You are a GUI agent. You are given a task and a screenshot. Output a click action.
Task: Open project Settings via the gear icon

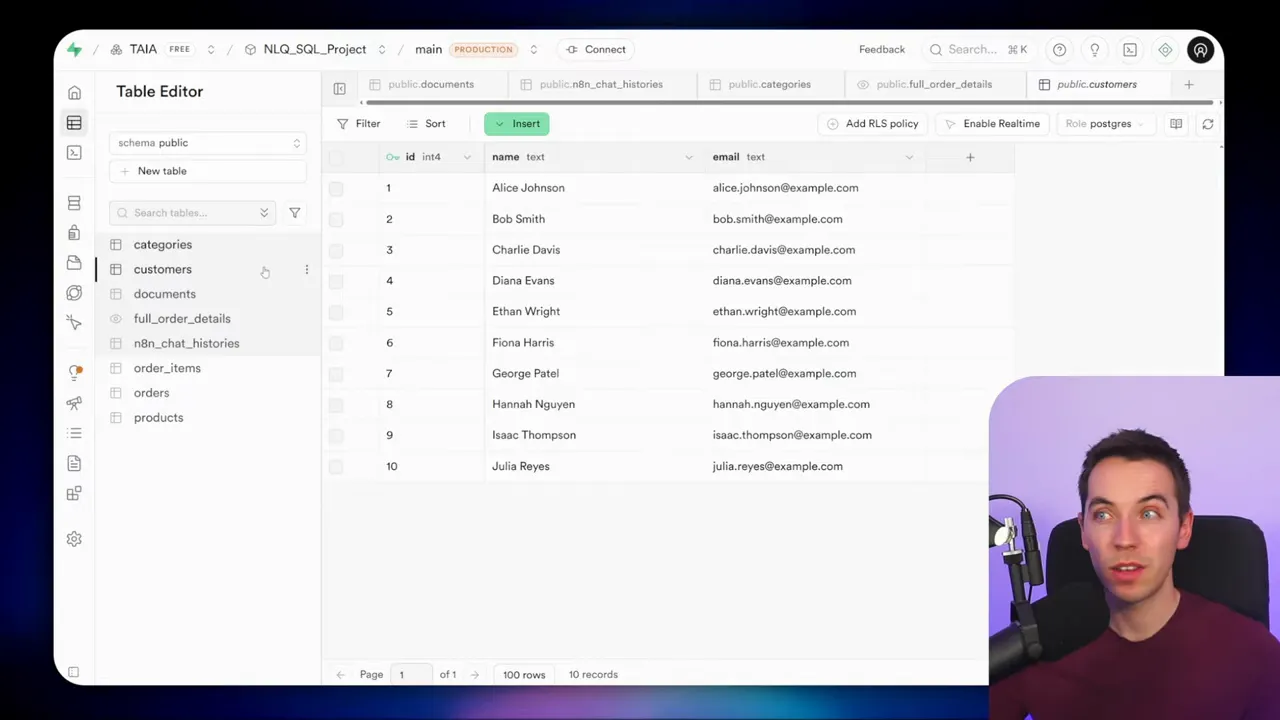point(74,538)
